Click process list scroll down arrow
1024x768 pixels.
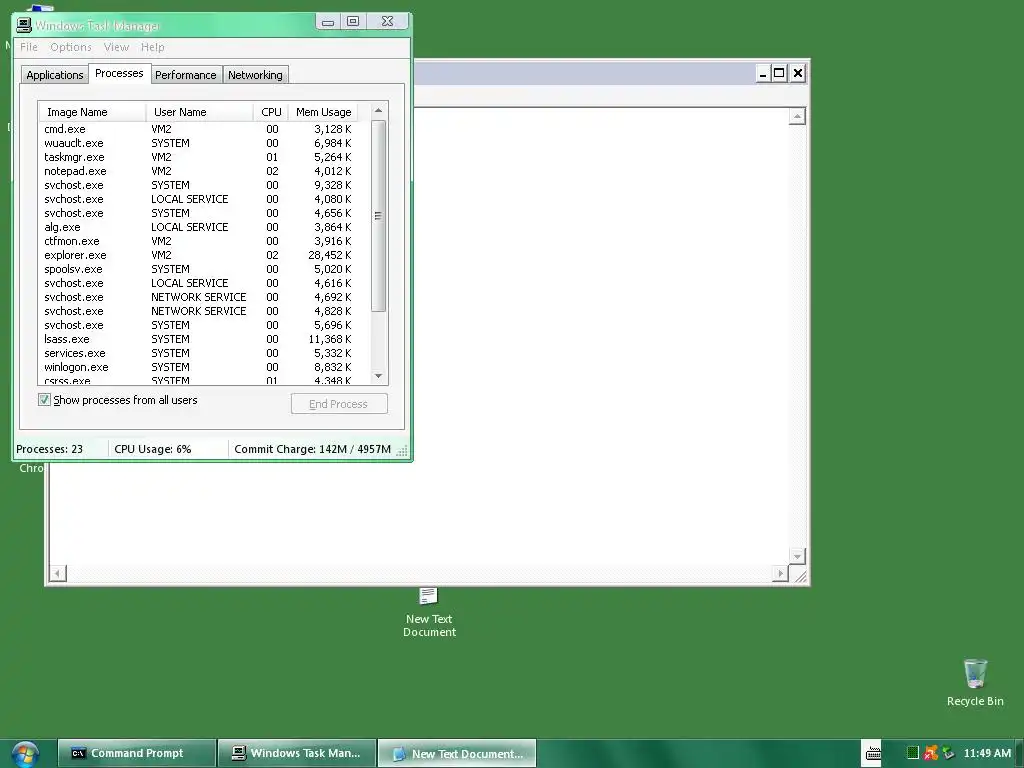[x=378, y=376]
